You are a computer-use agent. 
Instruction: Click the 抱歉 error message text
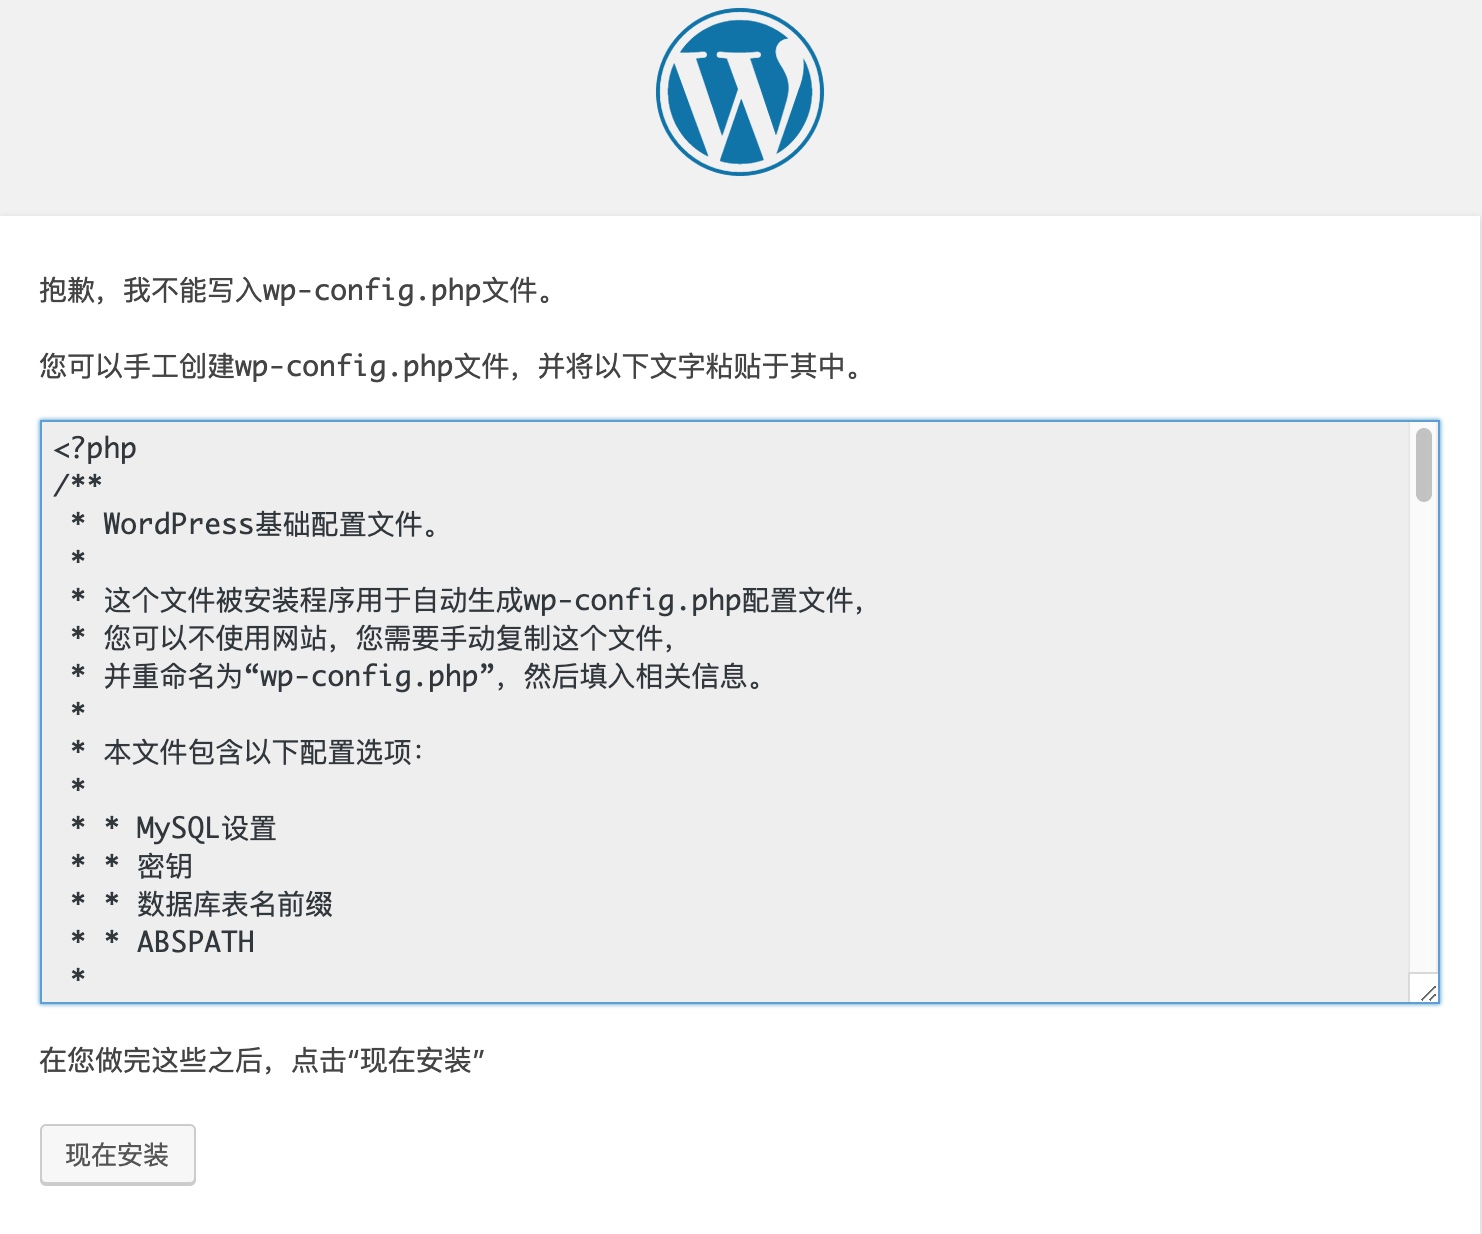(296, 291)
